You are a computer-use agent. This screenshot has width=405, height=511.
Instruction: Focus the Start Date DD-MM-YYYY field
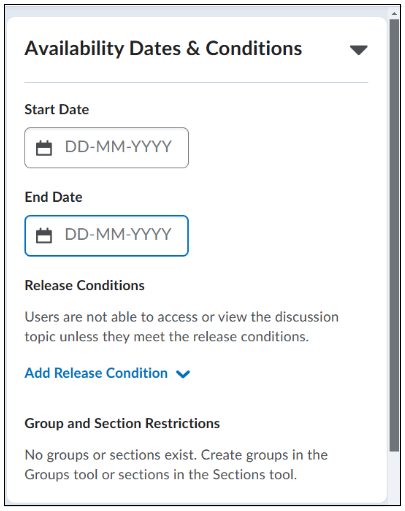point(106,148)
